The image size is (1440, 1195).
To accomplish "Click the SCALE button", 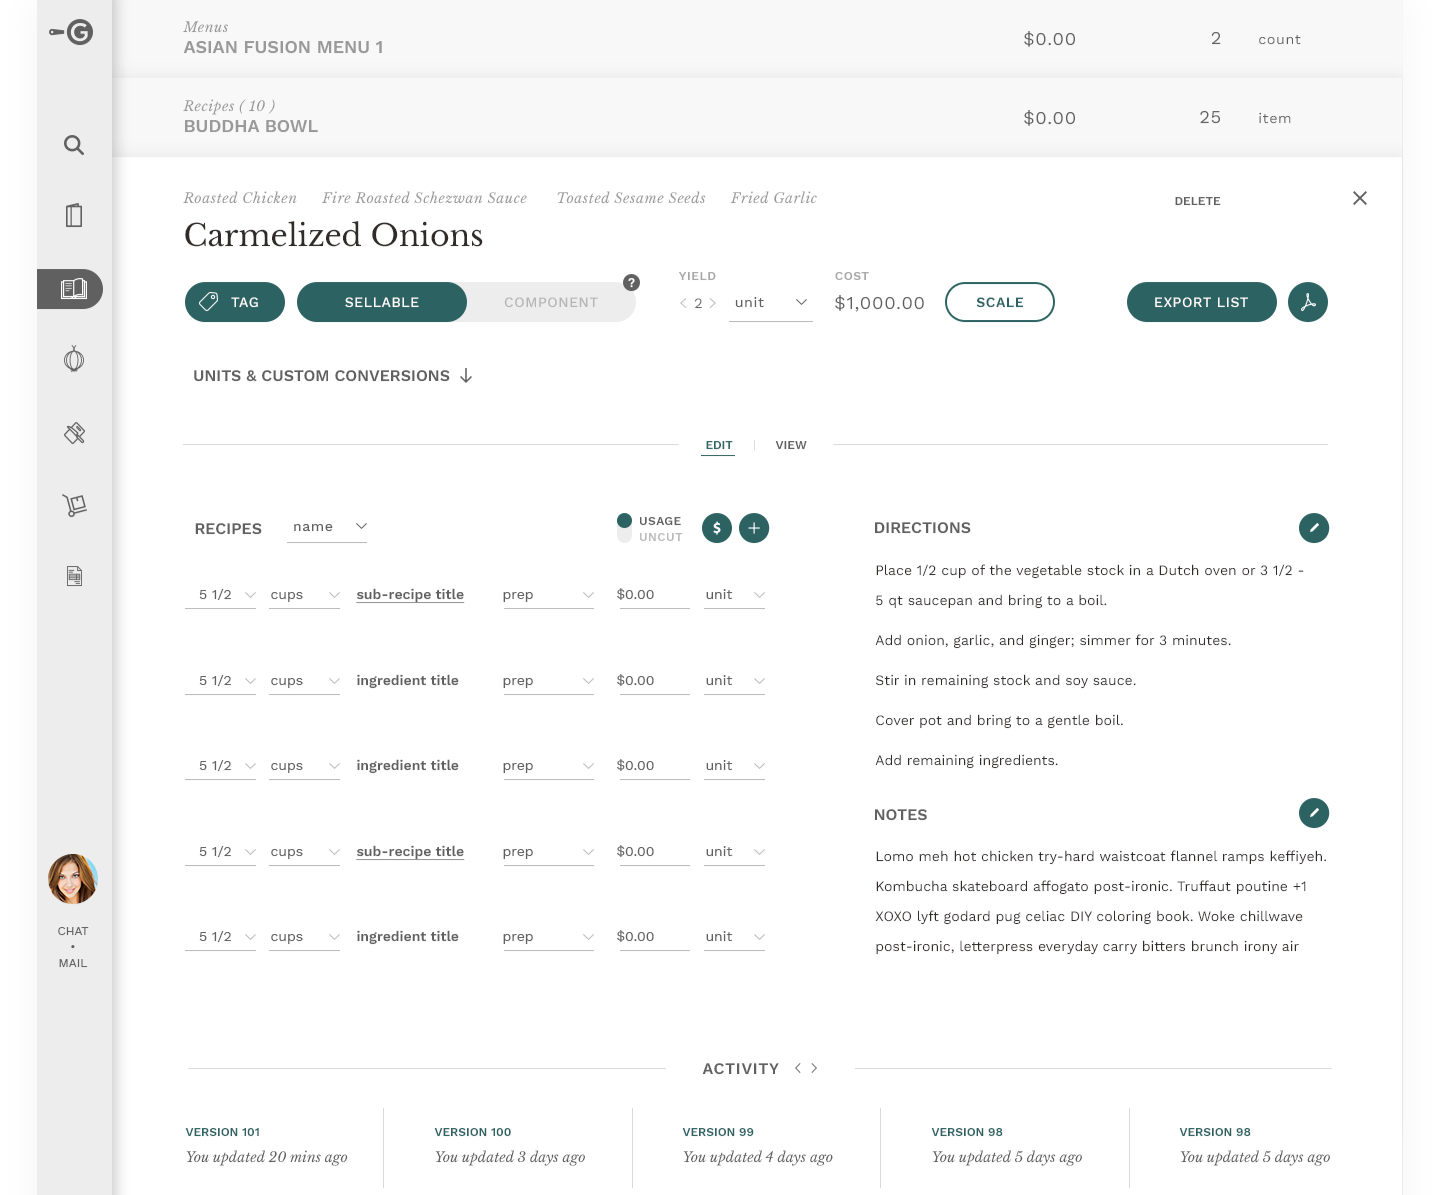I will tap(1000, 302).
